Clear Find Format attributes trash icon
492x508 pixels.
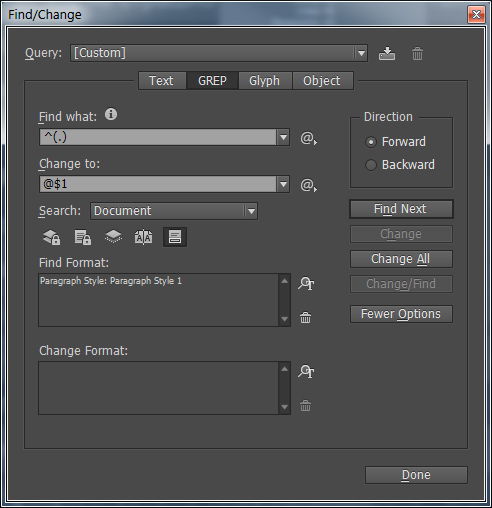305,318
